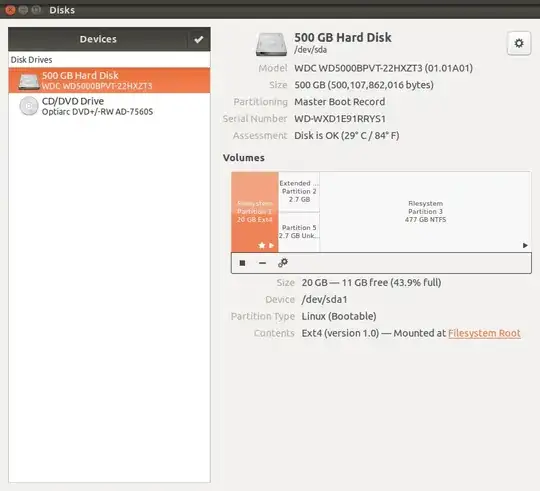Select the Extended Partition 2 volume
Viewport: 540px width, 491px height.
(299, 191)
